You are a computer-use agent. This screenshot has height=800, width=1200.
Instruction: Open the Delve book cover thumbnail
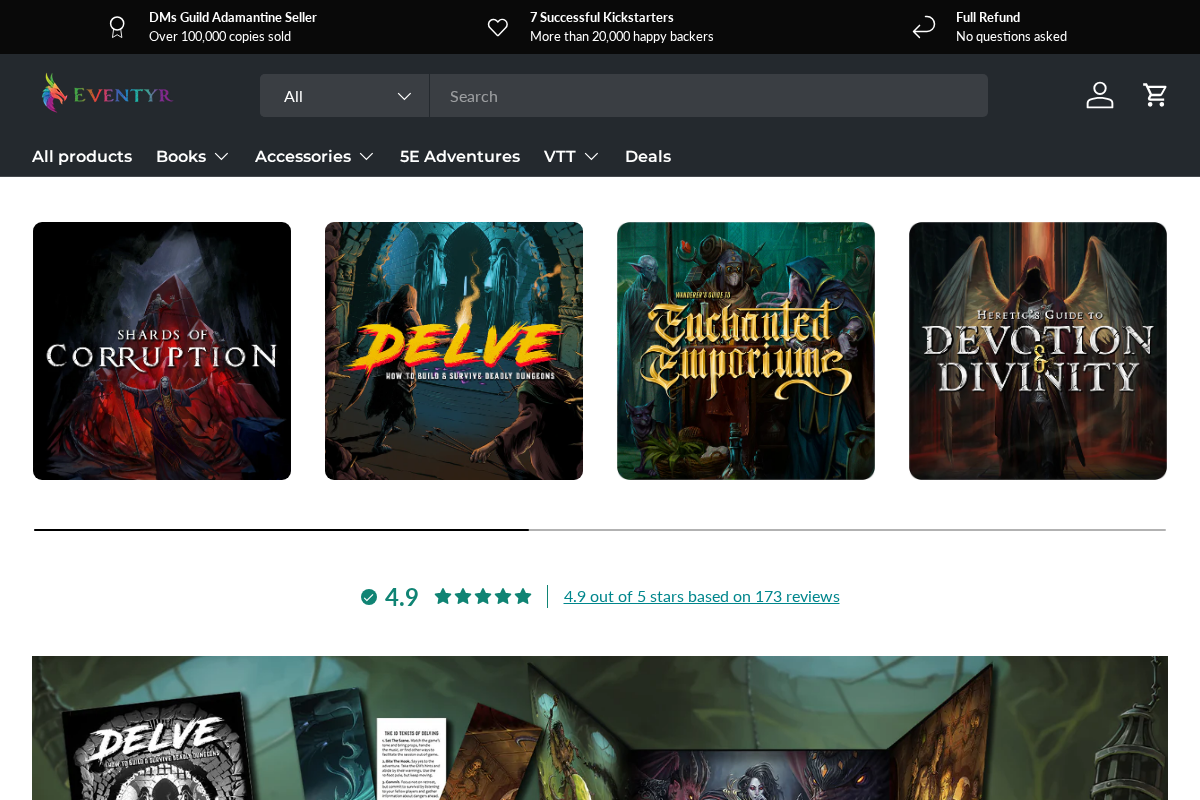tap(453, 350)
